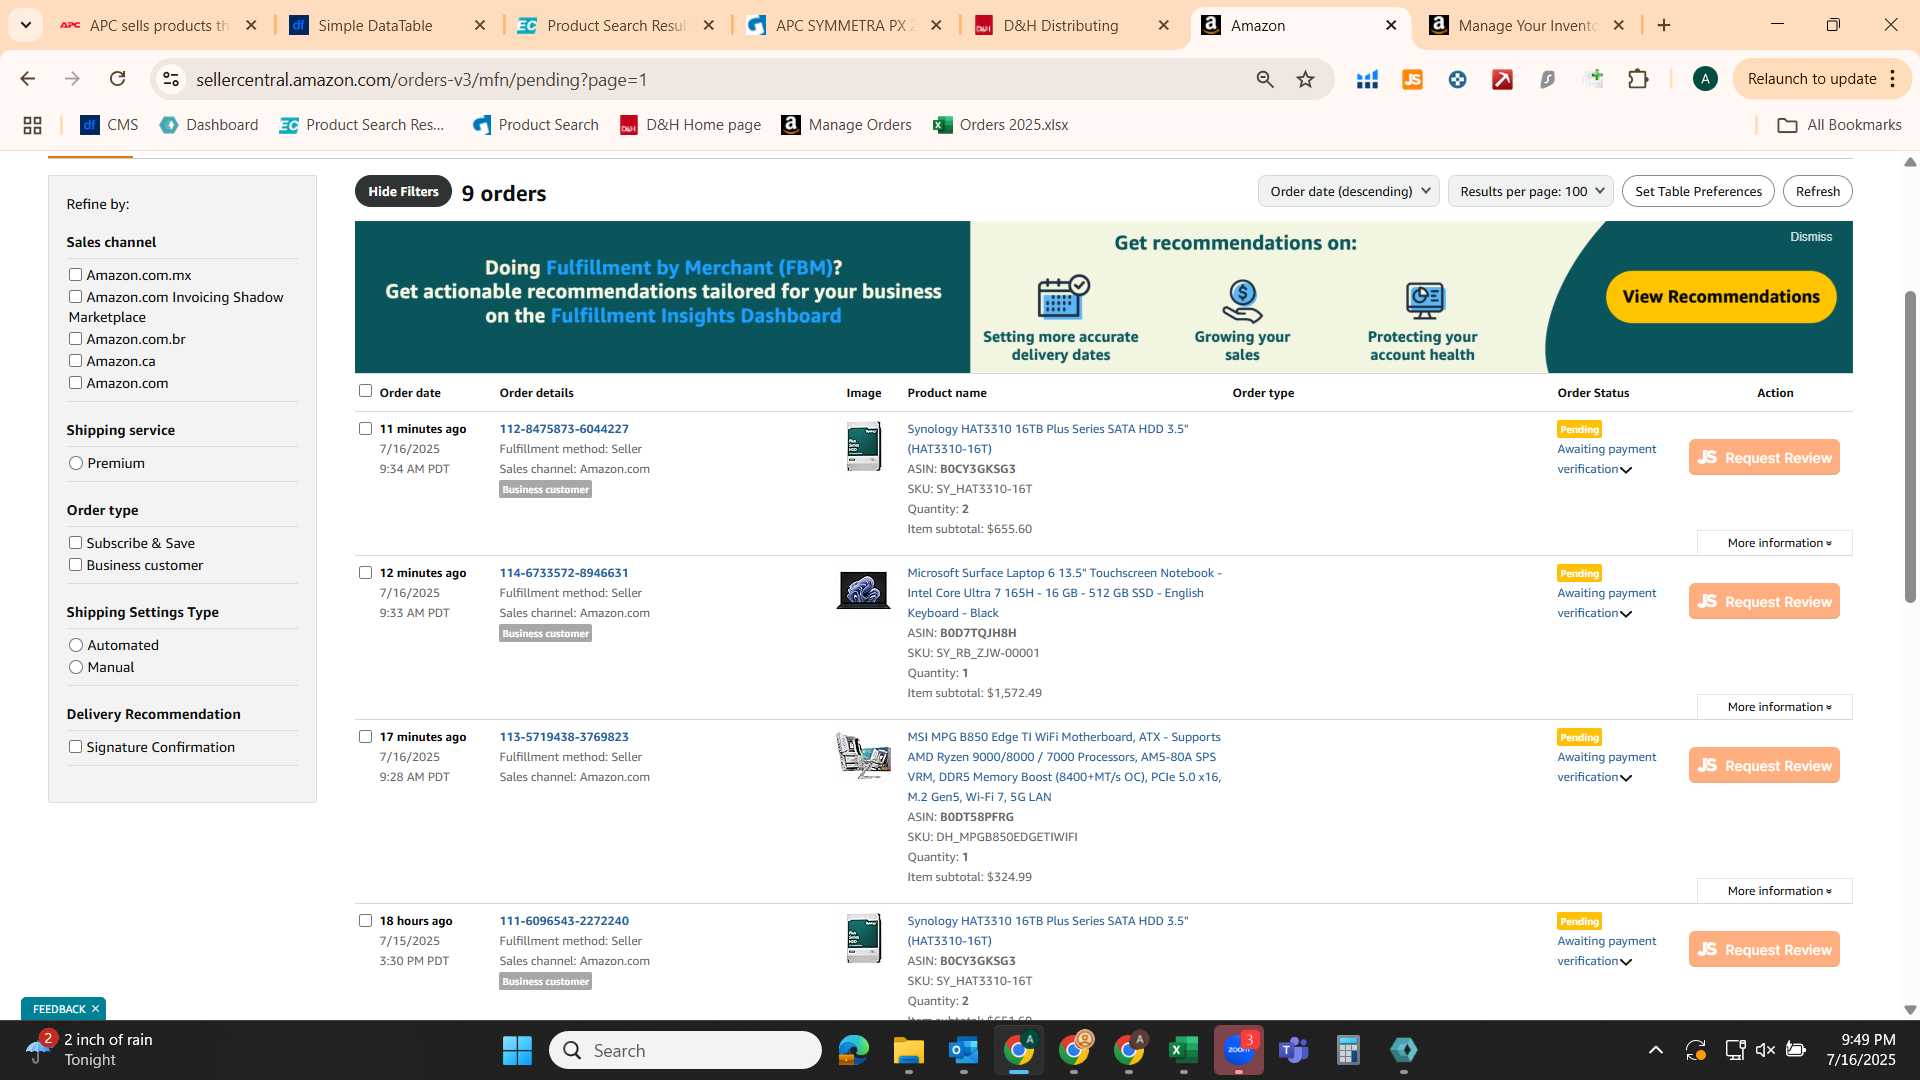Image resolution: width=1920 pixels, height=1080 pixels.
Task: Click View Recommendations button
Action: (1721, 296)
